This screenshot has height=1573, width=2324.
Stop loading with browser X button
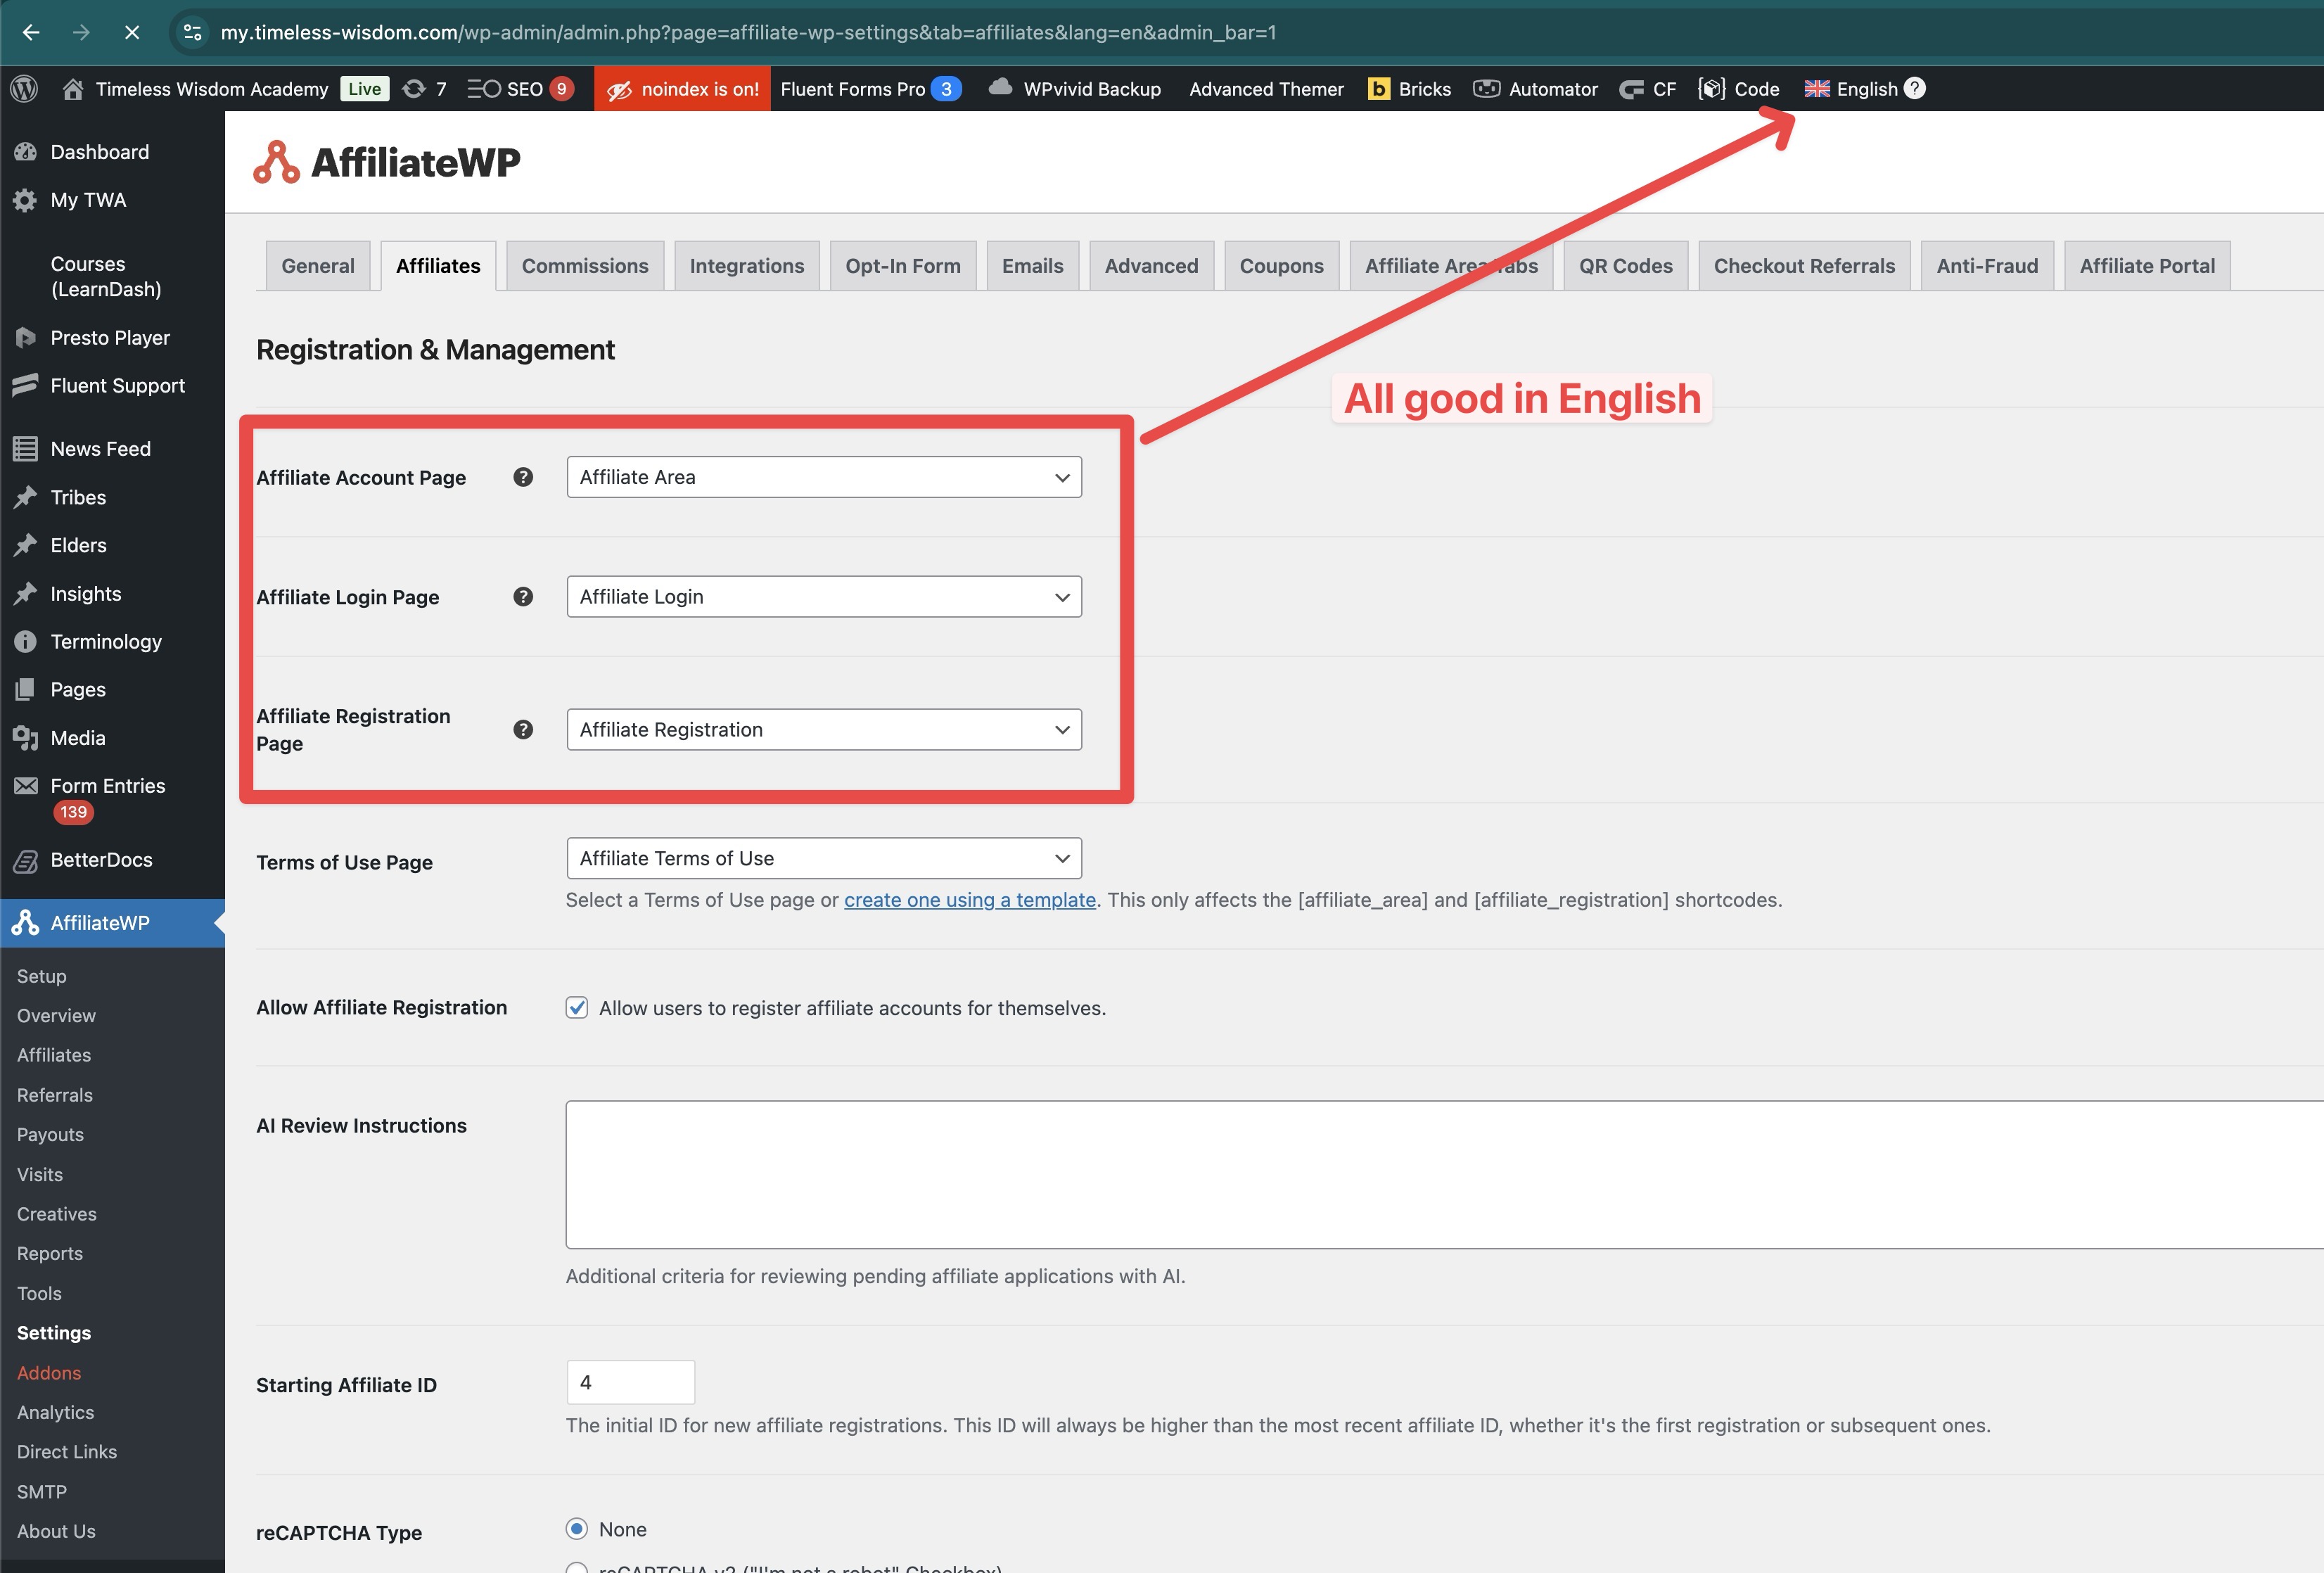[131, 32]
